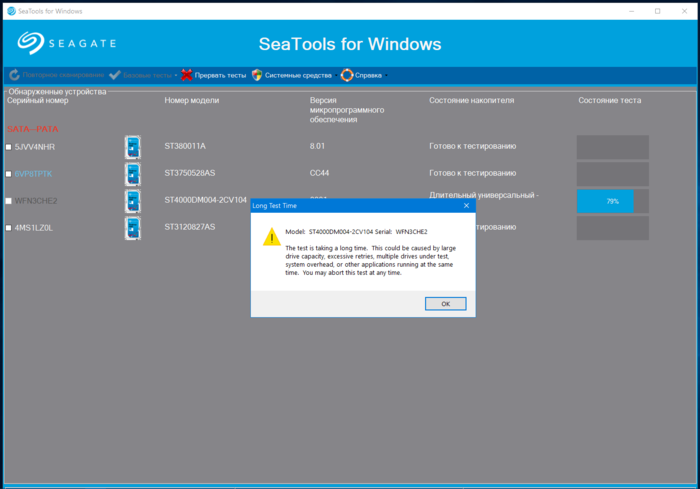Select drive icon for ST4000DM004-2CV104
Image resolution: width=700 pixels, height=489 pixels.
tap(133, 201)
